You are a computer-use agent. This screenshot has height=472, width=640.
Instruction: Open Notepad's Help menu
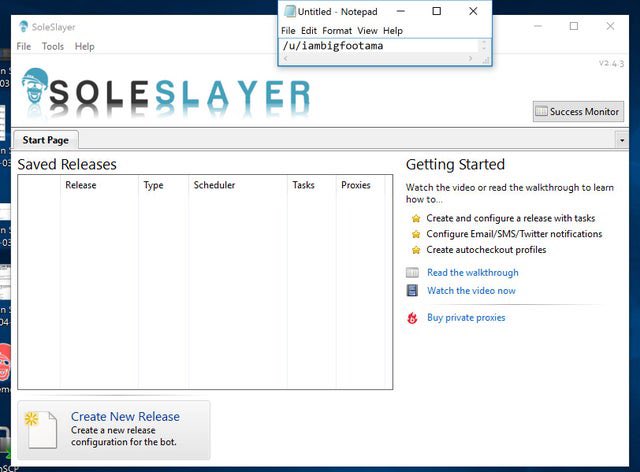point(393,31)
